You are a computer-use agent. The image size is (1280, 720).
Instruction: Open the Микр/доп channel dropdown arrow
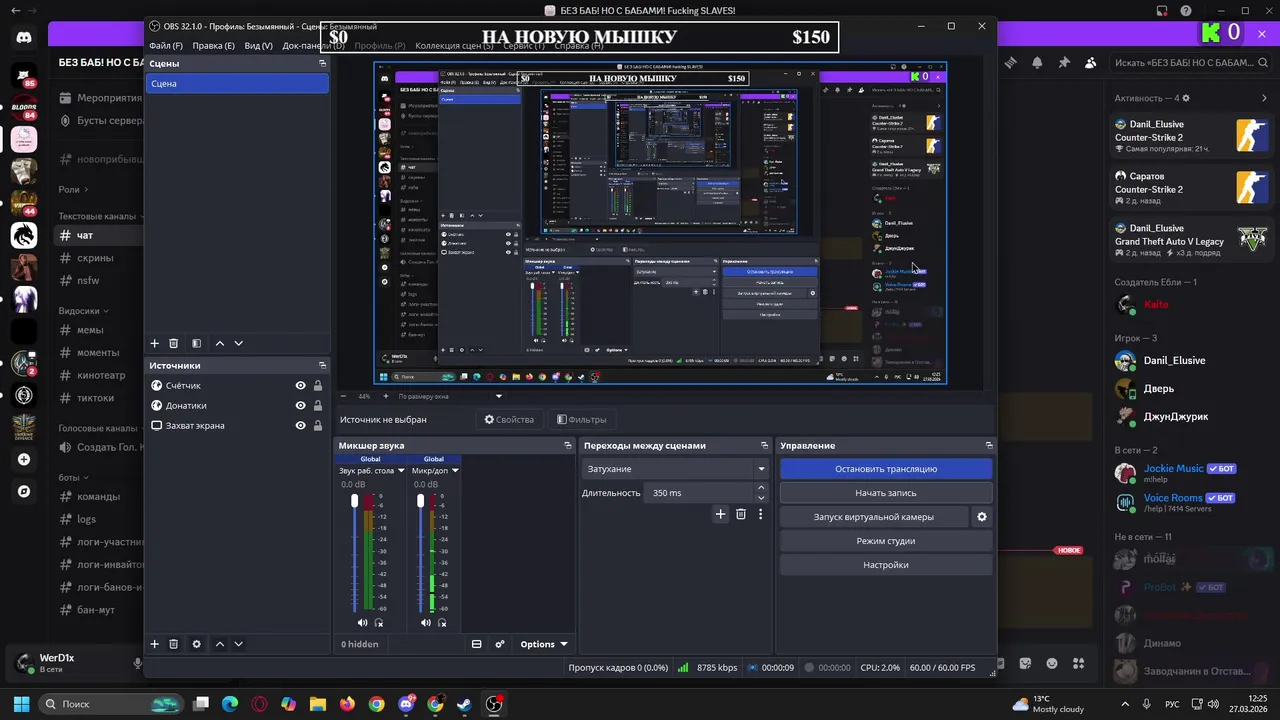pyautogui.click(x=455, y=470)
